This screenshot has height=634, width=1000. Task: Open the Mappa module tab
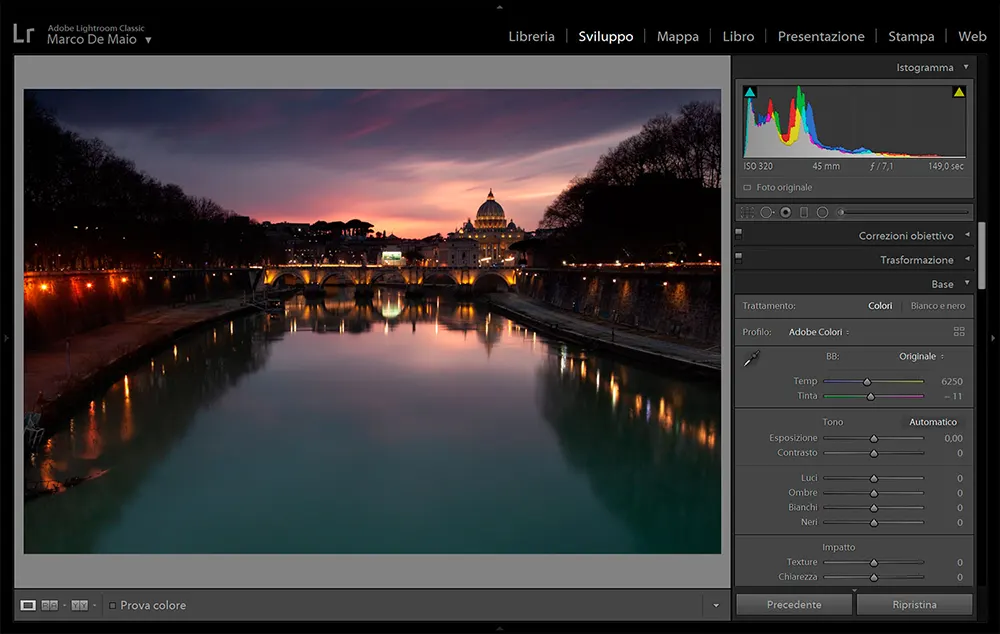click(x=677, y=36)
